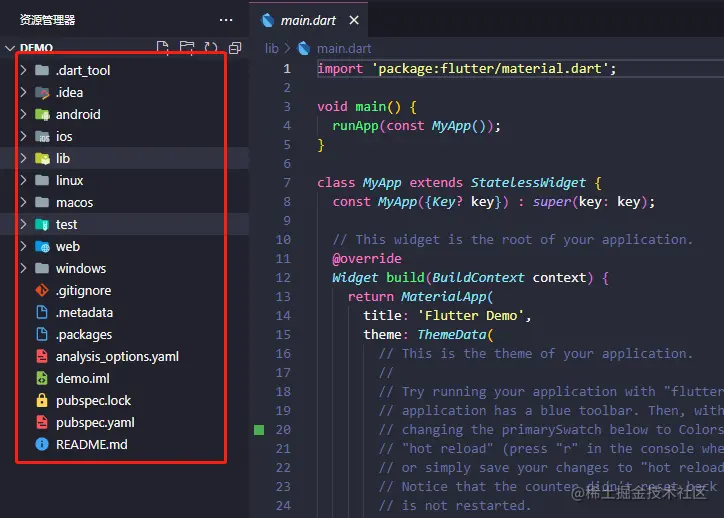Image resolution: width=724 pixels, height=518 pixels.
Task: Click line number 1 in the gutter
Action: tap(287, 69)
